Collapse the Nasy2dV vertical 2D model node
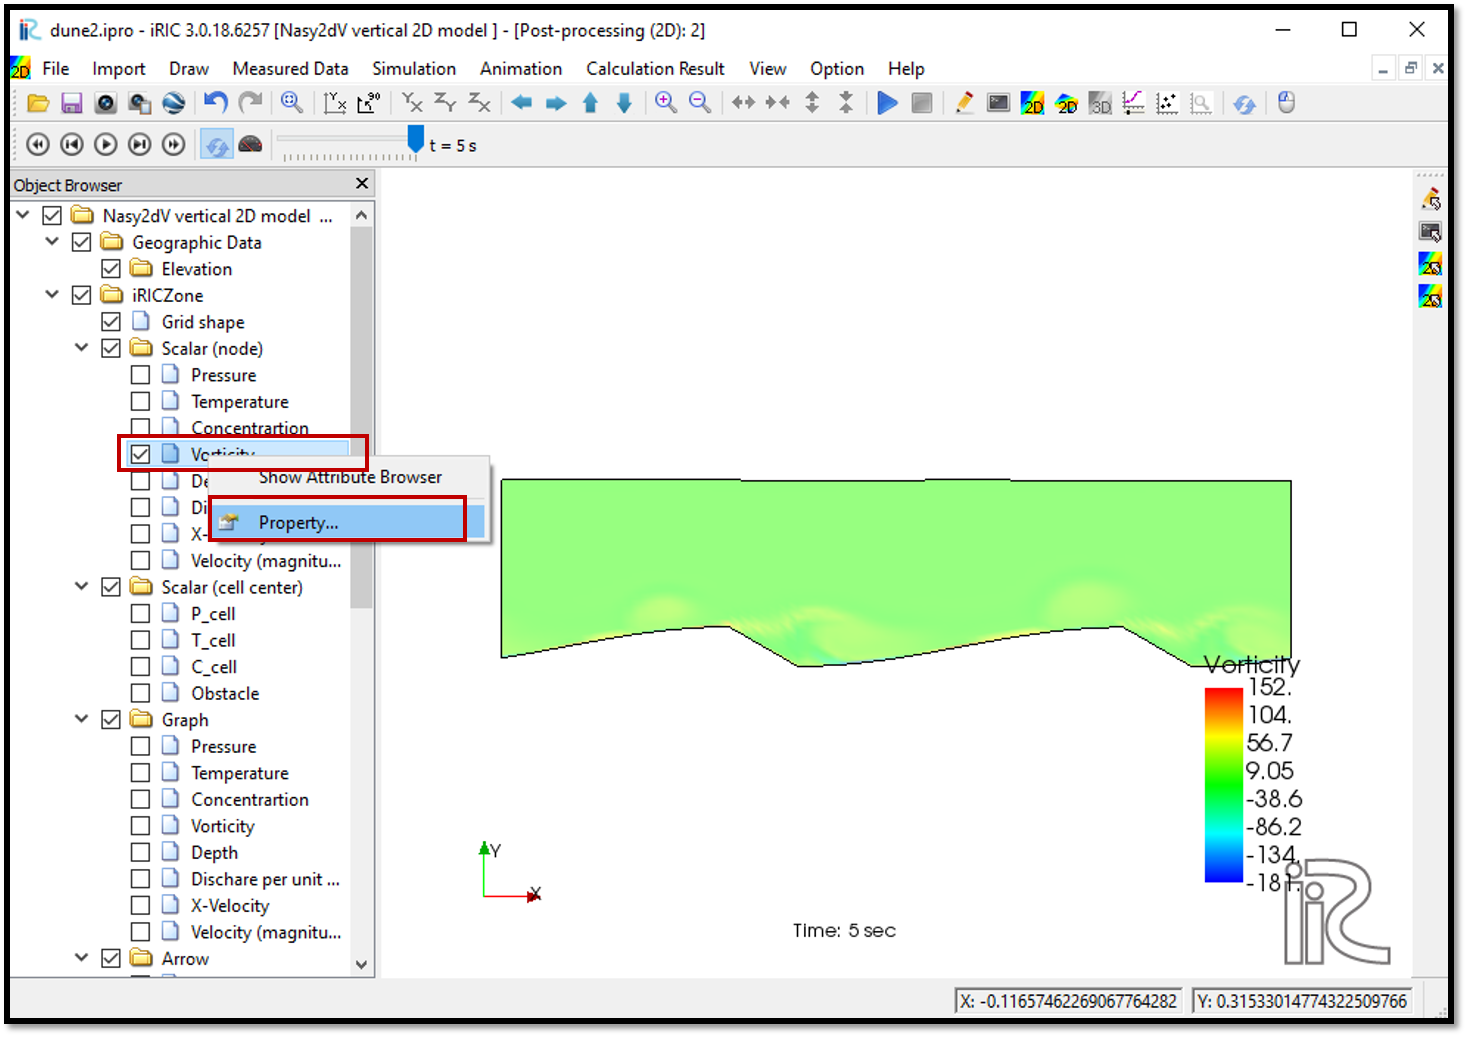This screenshot has height=1037, width=1467. click(23, 215)
